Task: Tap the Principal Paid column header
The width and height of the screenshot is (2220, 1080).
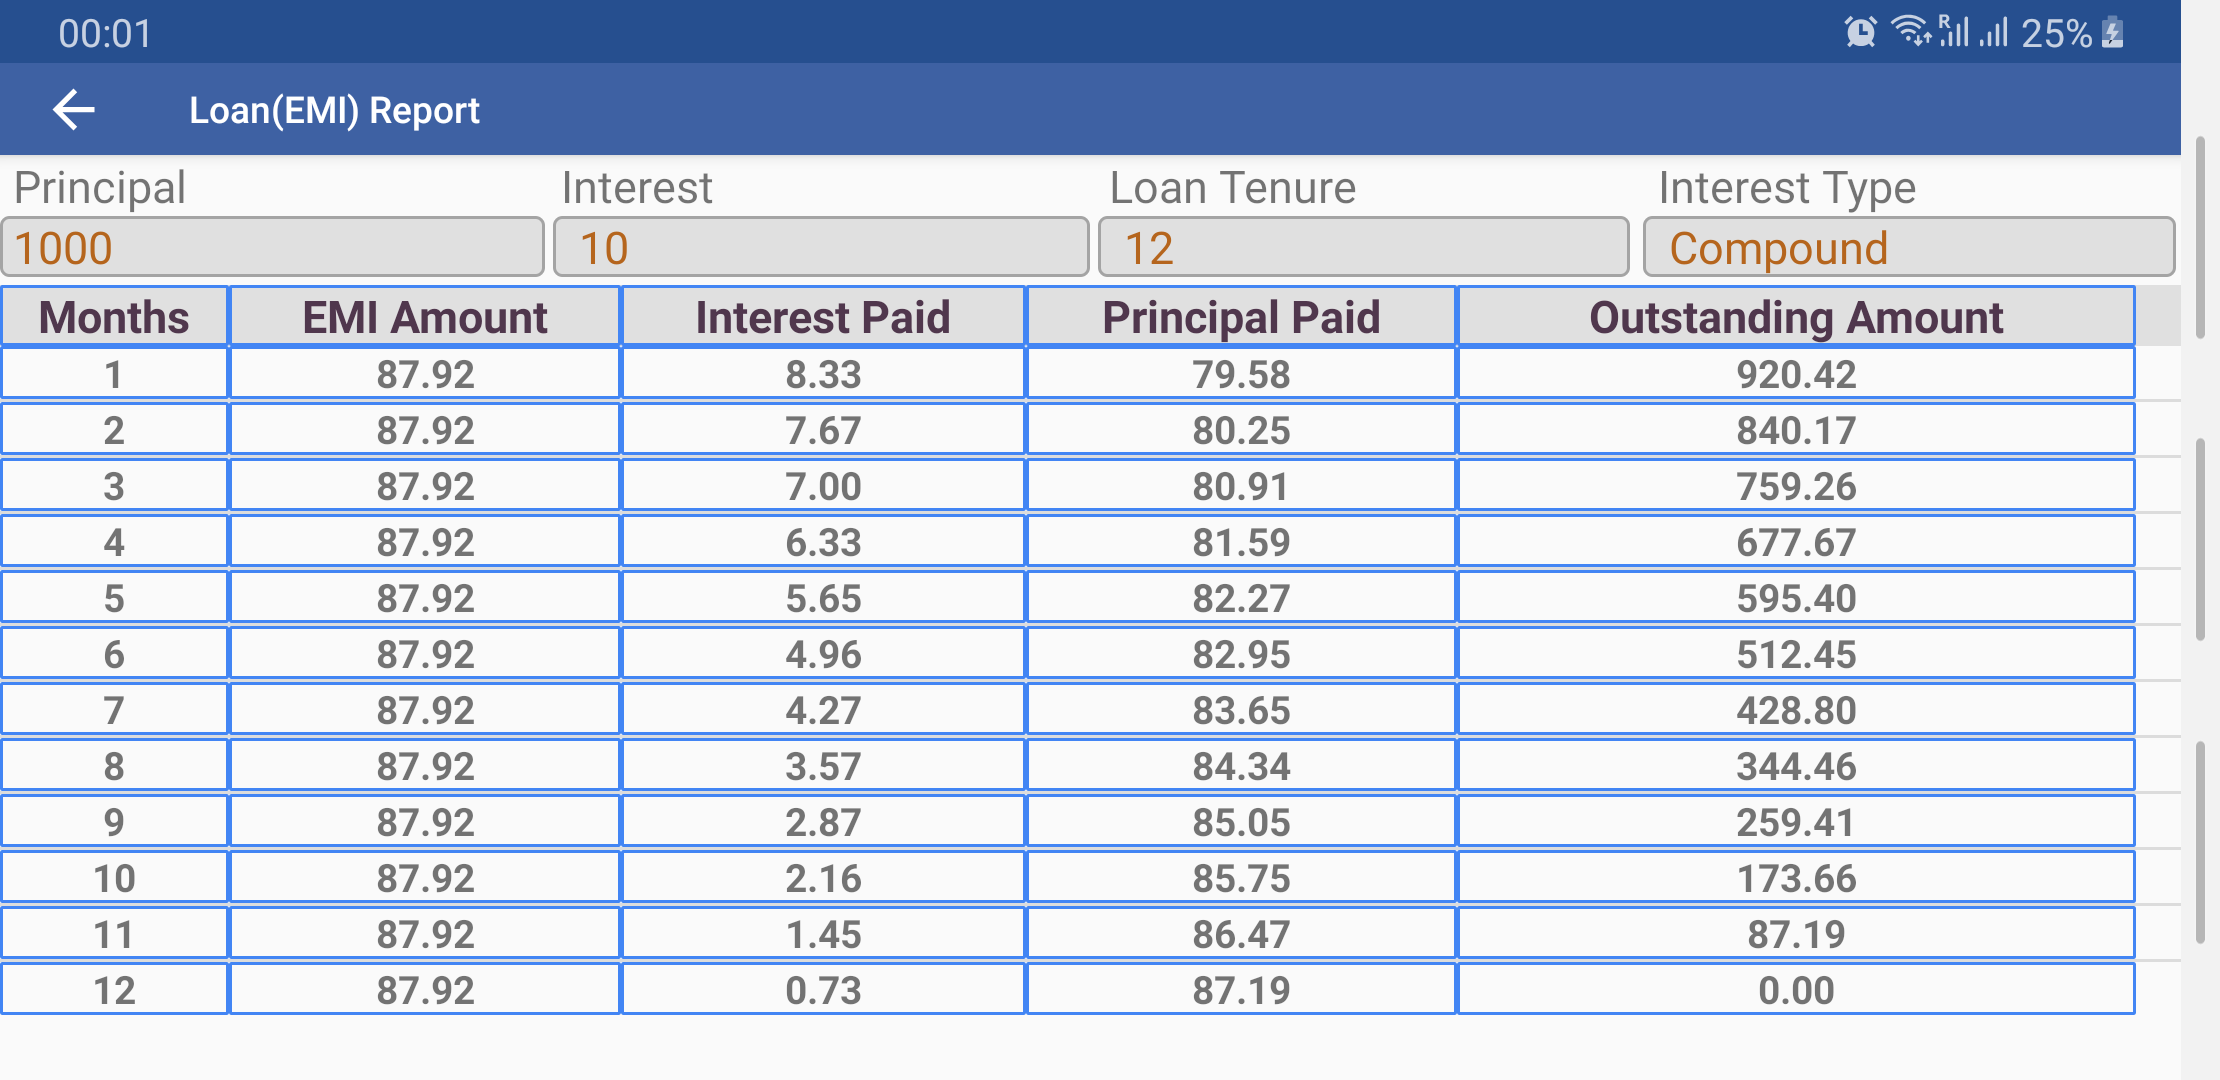Action: point(1241,317)
